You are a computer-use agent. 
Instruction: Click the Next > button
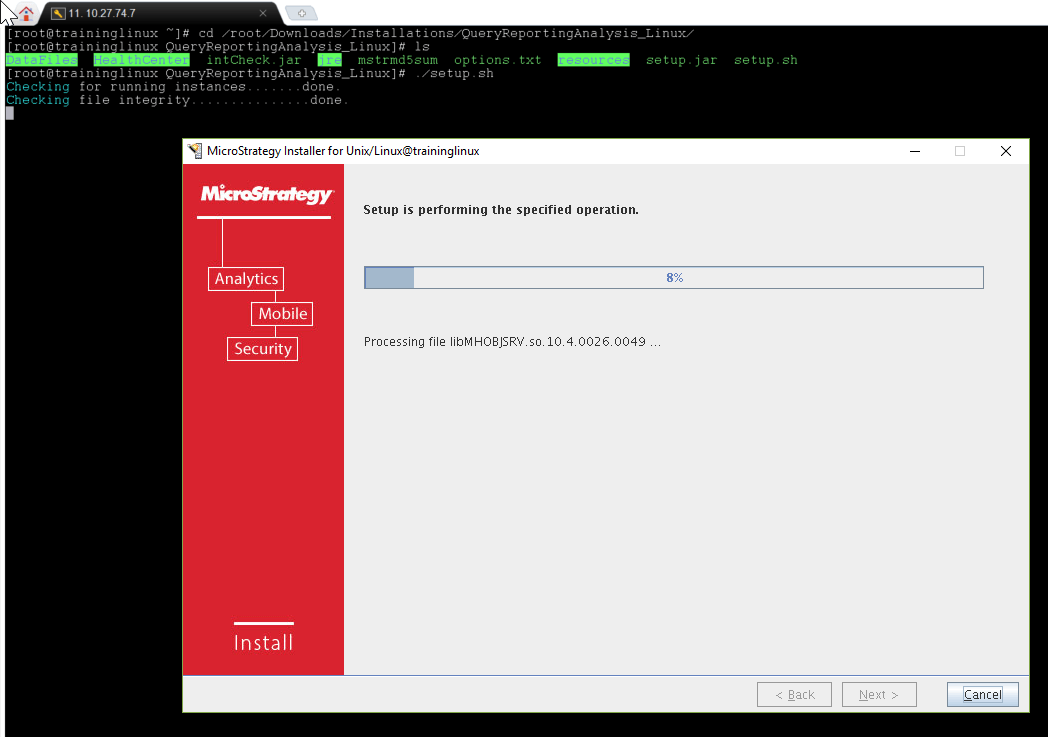point(879,694)
